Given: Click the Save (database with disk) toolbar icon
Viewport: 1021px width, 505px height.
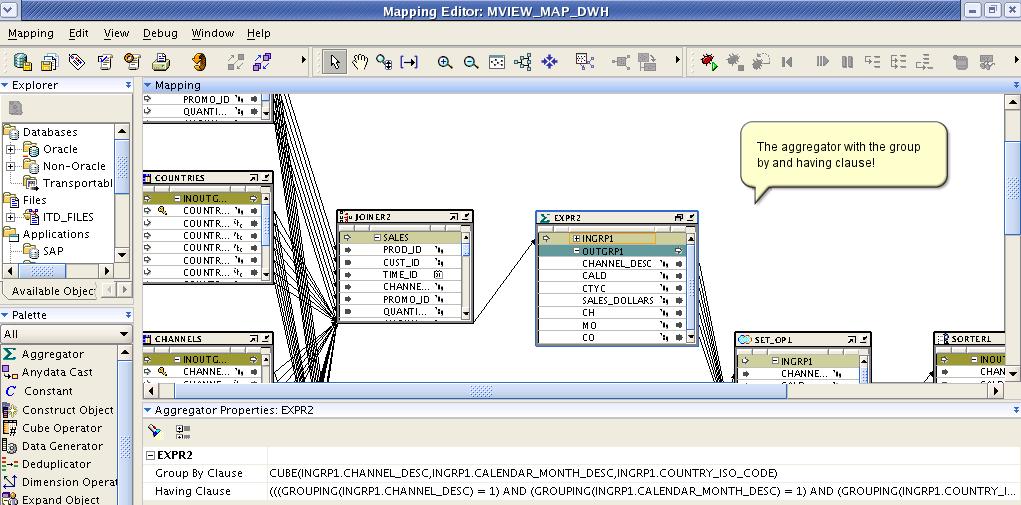Looking at the screenshot, I should tap(23, 62).
